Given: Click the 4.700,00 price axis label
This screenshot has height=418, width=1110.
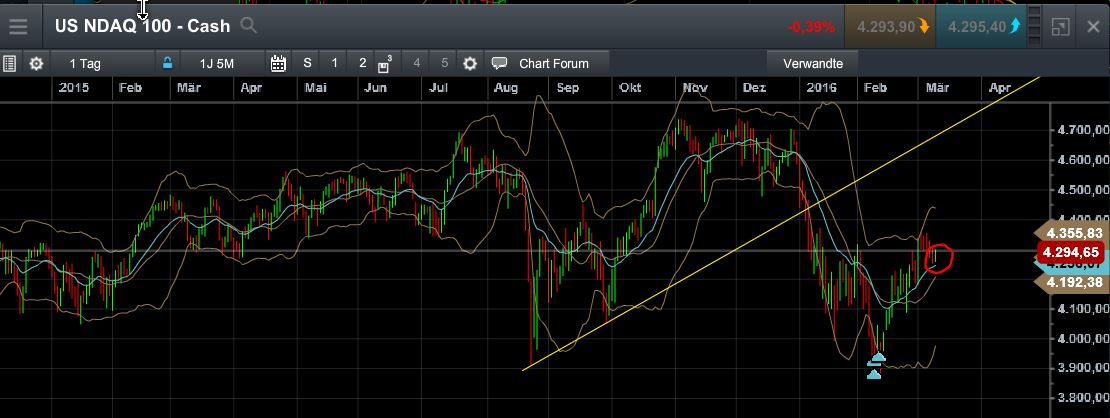Looking at the screenshot, I should pos(1081,130).
